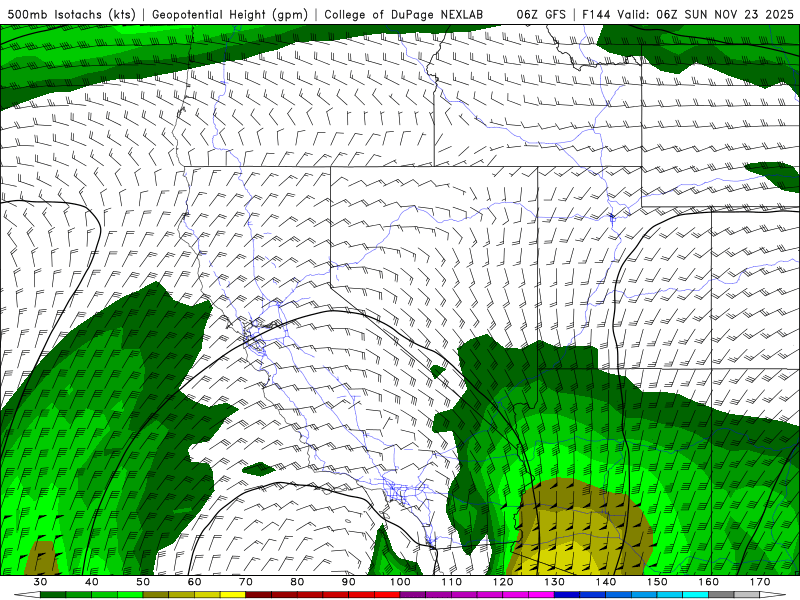Click the legend value 130
800x600 pixels.
(x=554, y=582)
